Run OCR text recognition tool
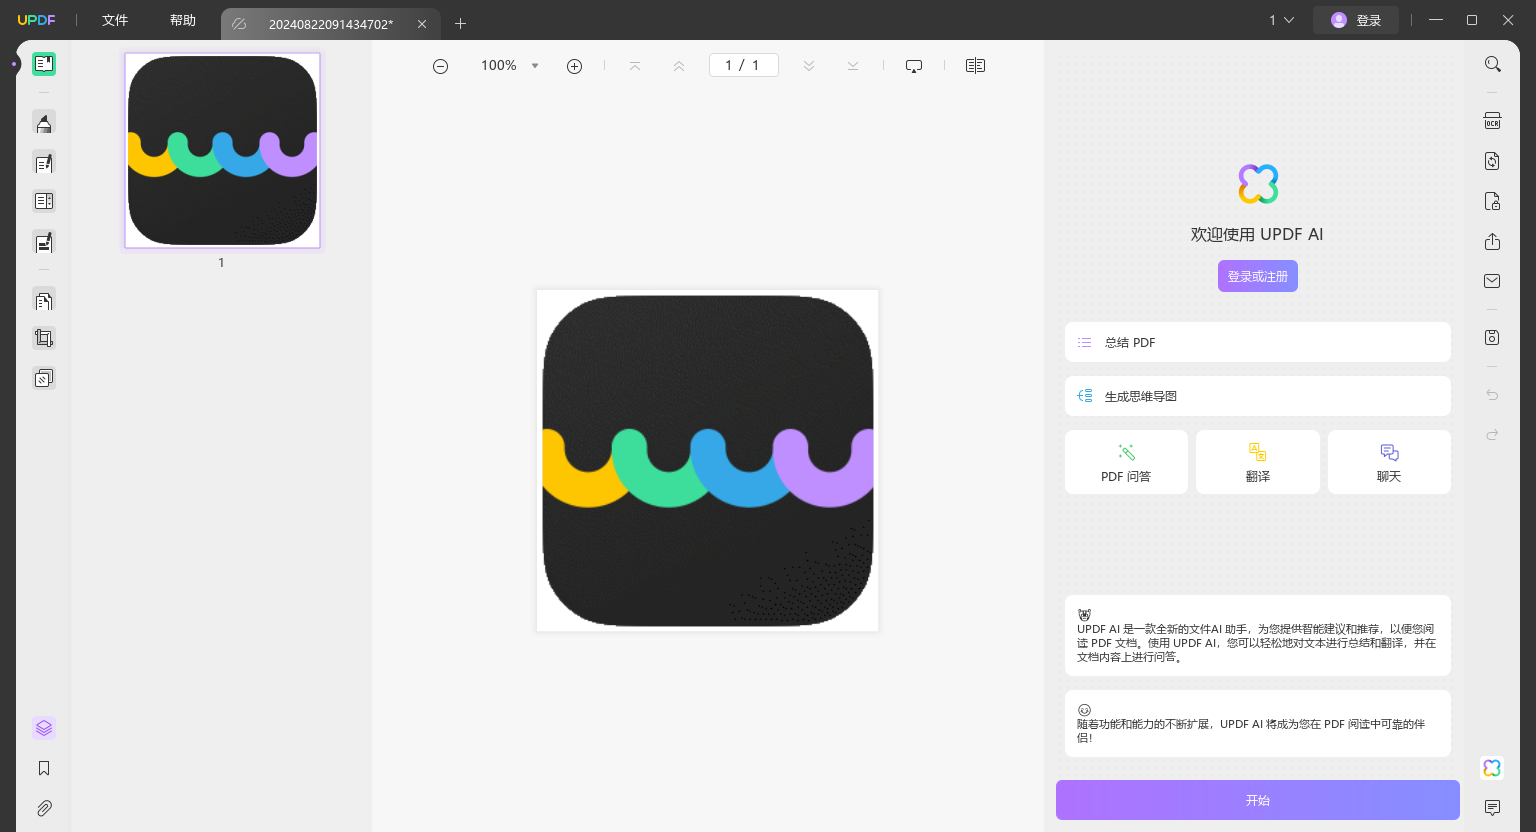Viewport: 1536px width, 832px height. (1492, 121)
